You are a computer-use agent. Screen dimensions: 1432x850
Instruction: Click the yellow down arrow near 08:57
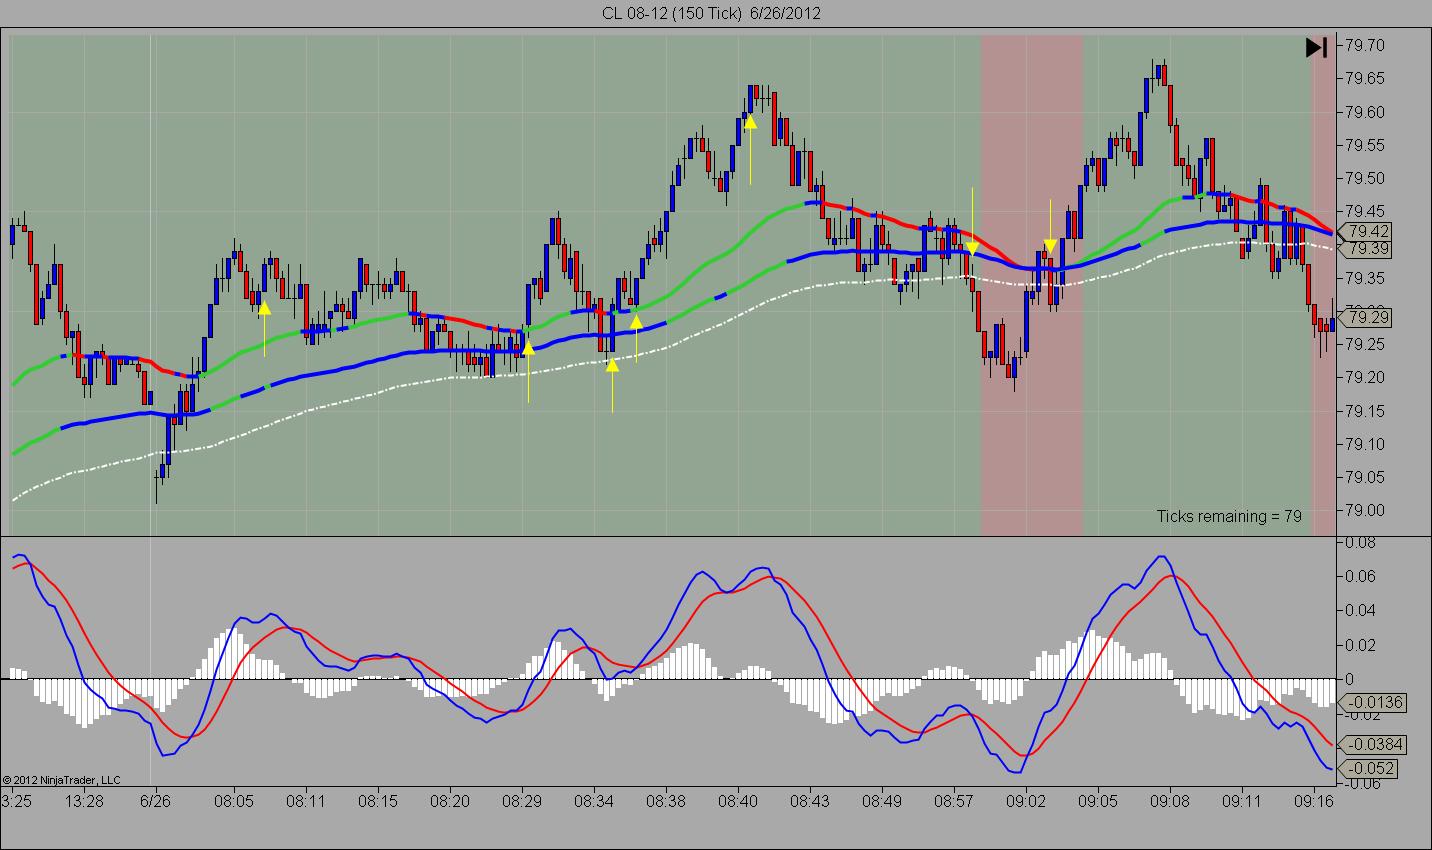(972, 247)
